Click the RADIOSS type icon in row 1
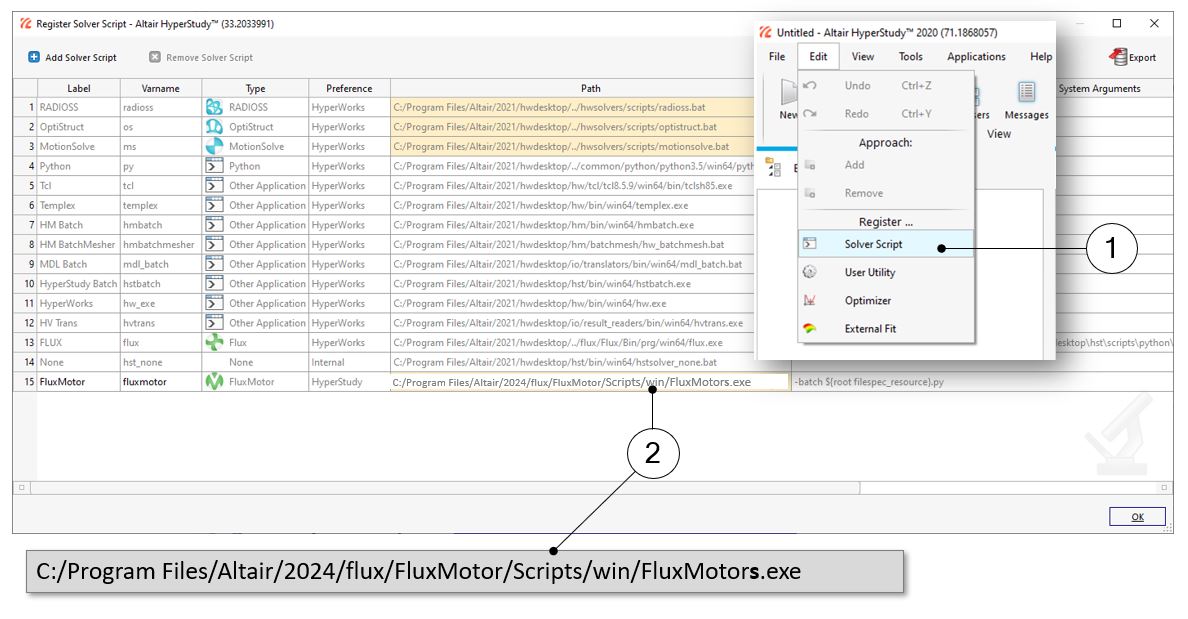 click(x=213, y=107)
